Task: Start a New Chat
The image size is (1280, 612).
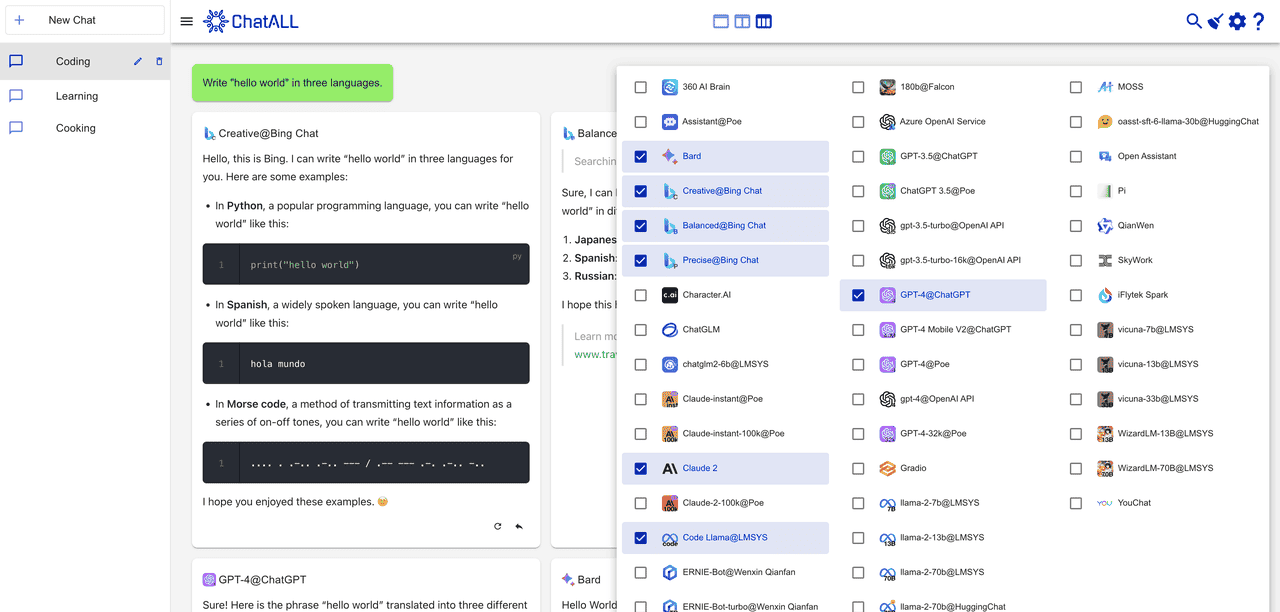Action: (84, 20)
